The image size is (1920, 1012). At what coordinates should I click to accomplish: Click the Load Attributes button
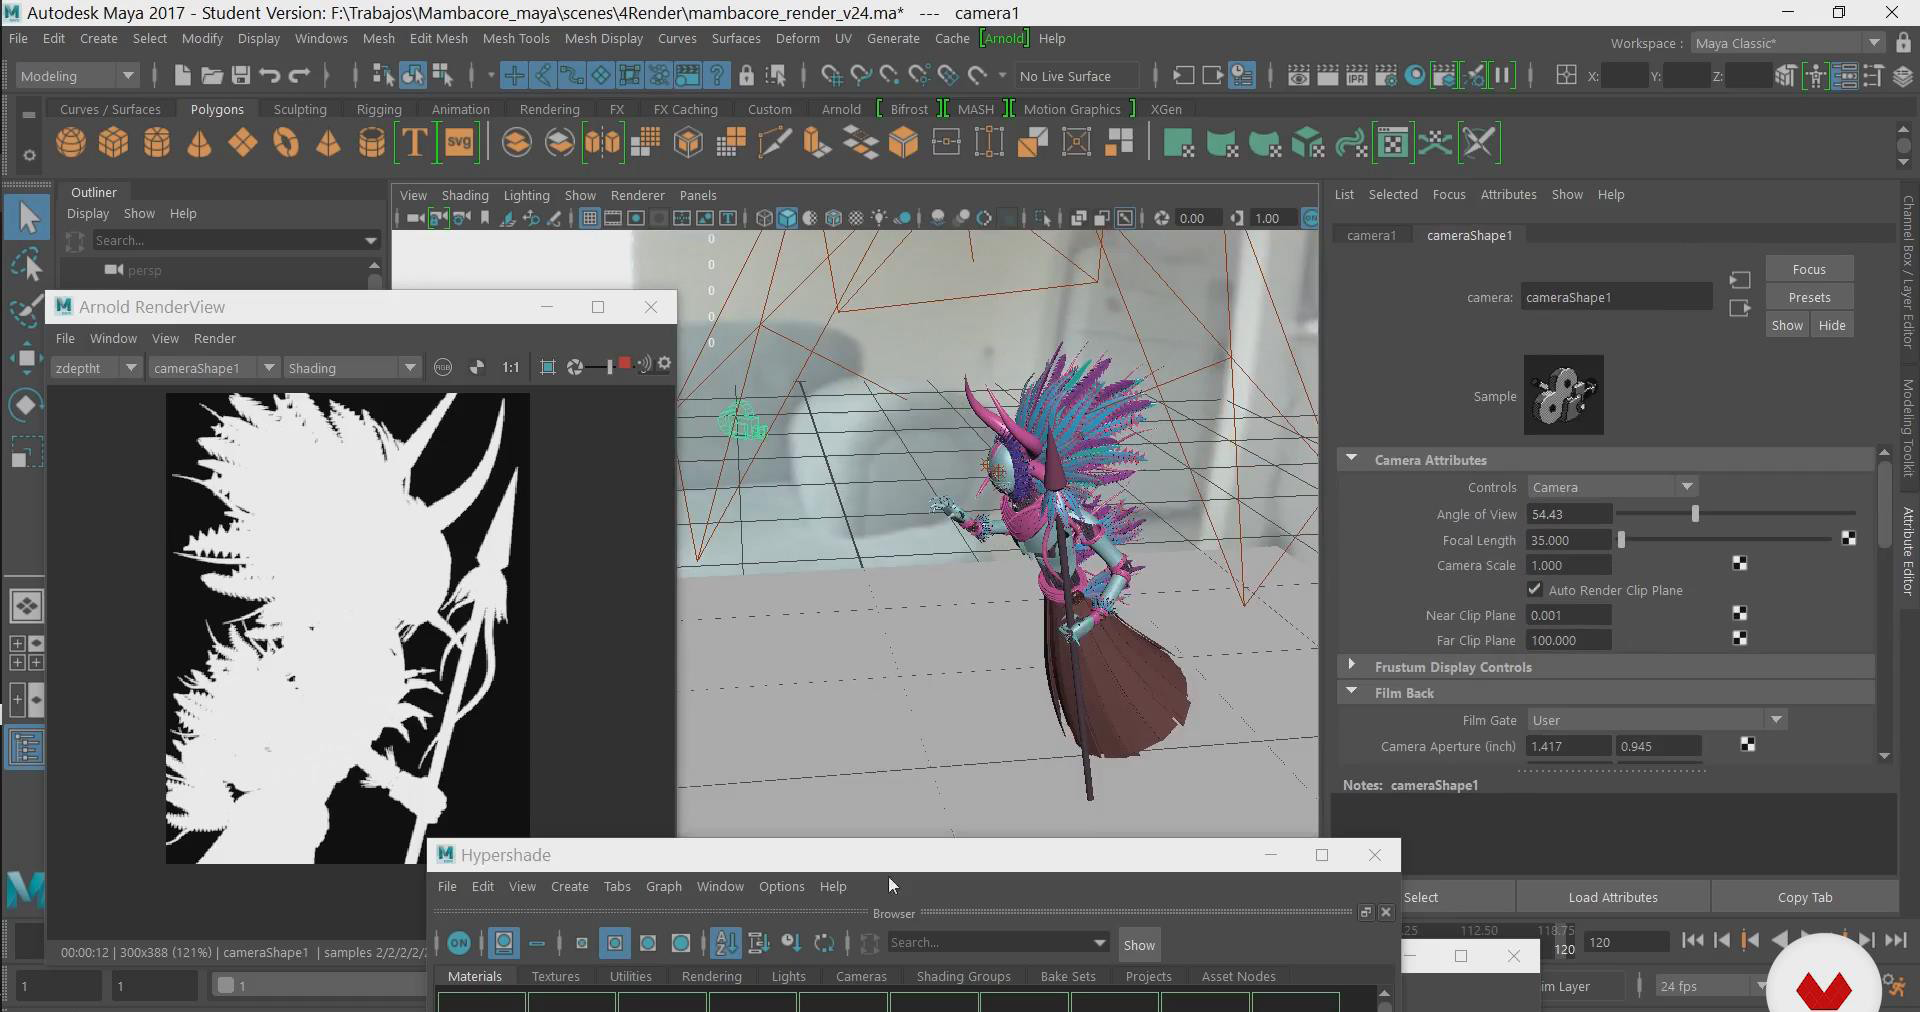tap(1613, 897)
